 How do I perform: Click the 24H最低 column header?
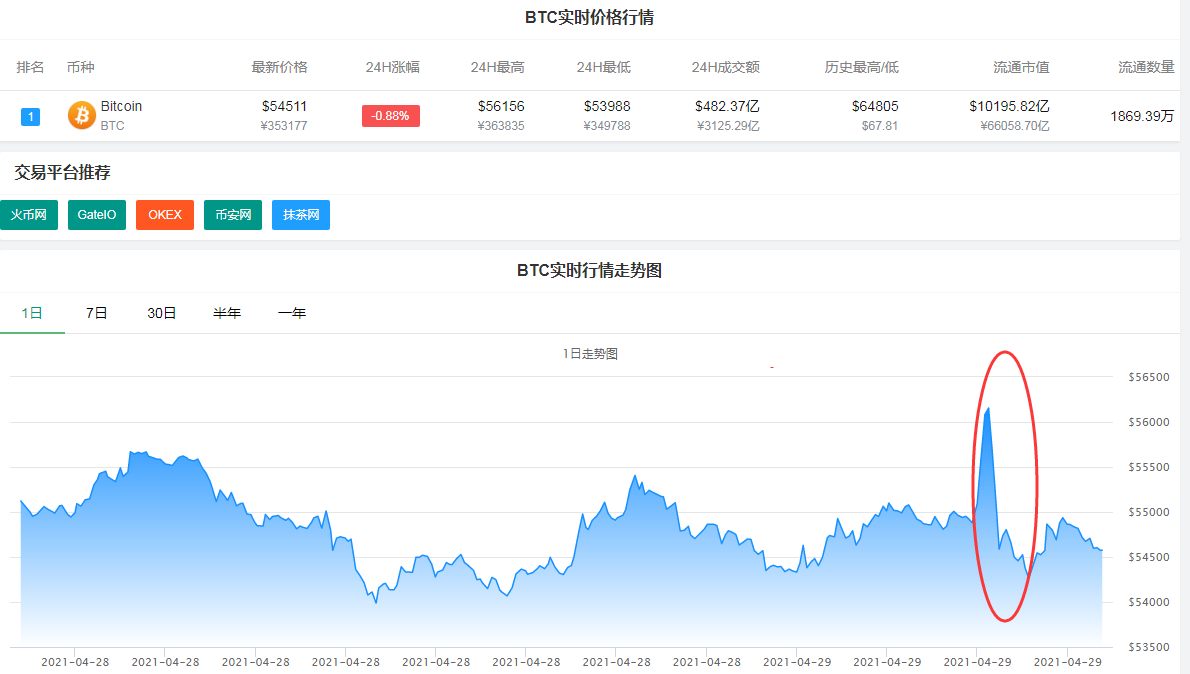click(603, 67)
